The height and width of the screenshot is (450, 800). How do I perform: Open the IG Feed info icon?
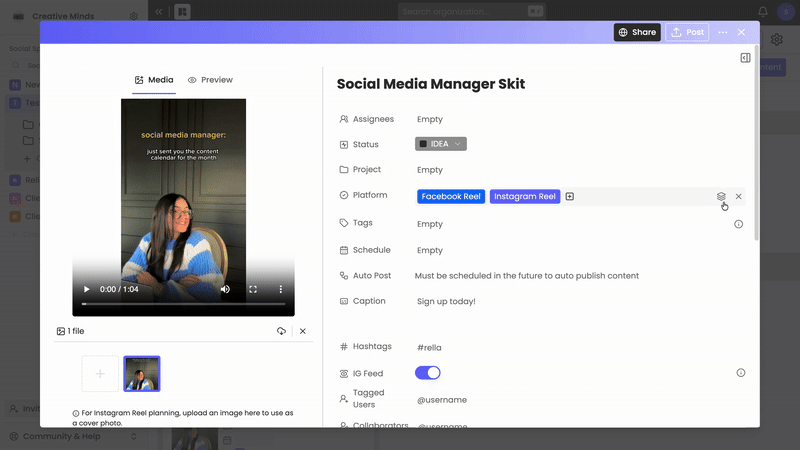(x=740, y=373)
